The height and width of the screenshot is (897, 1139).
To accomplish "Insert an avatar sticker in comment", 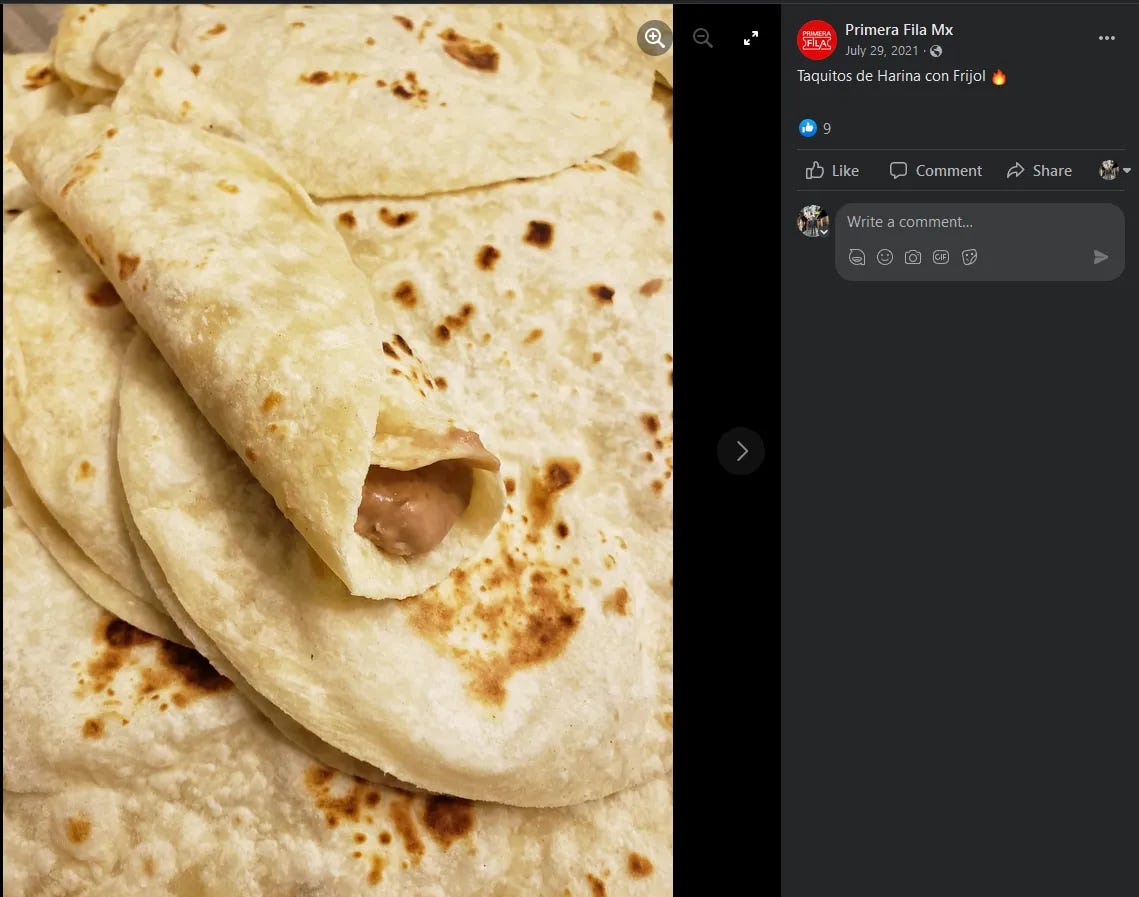I will tap(857, 257).
